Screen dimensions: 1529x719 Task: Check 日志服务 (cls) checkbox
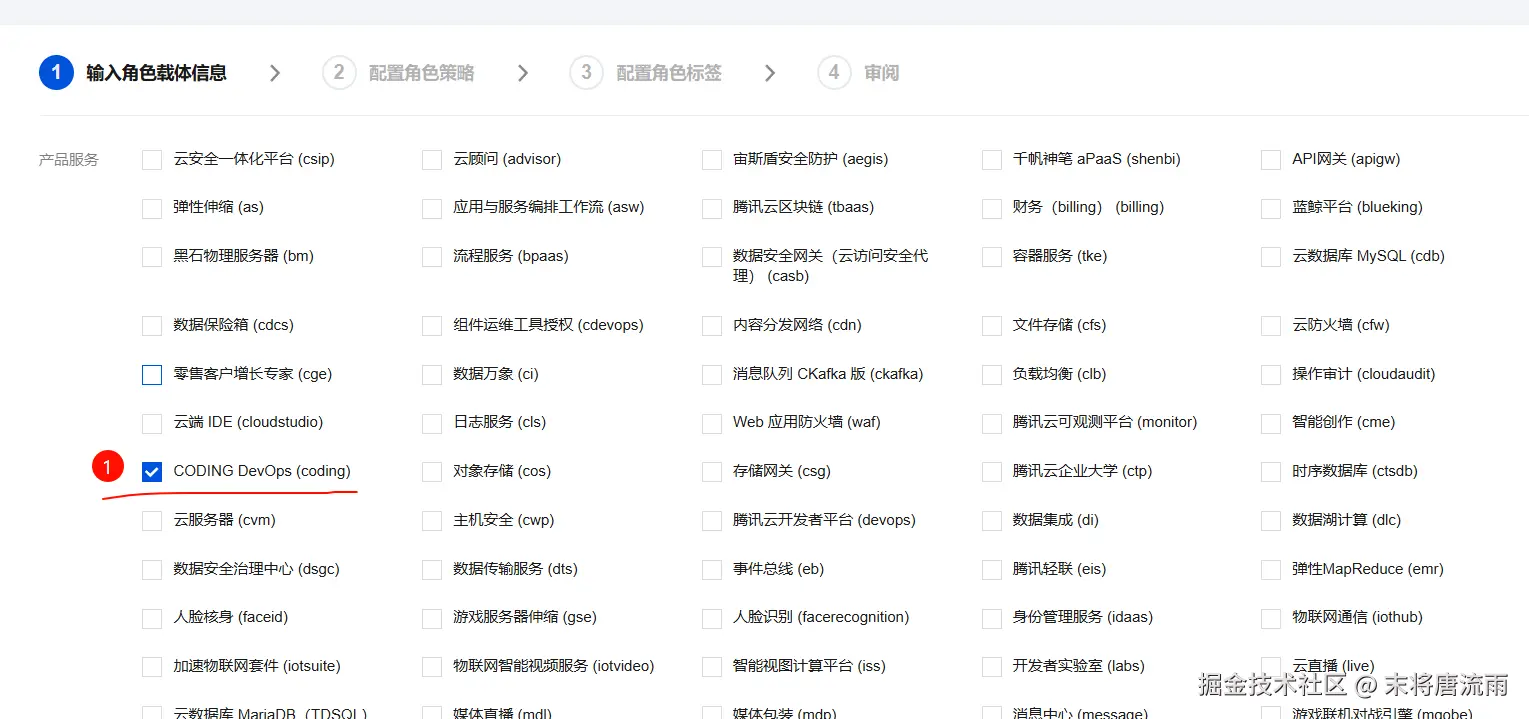[x=432, y=423]
